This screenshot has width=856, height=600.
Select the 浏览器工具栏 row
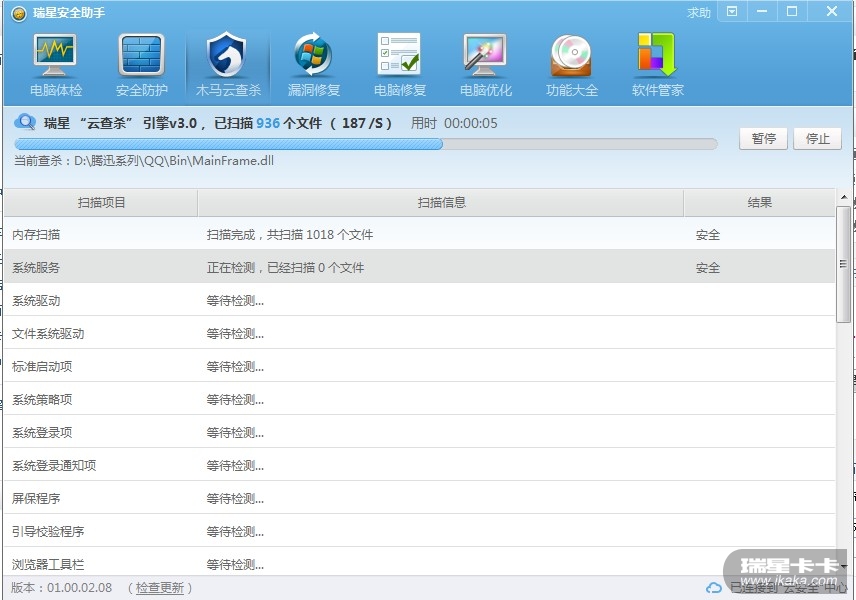pyautogui.click(x=420, y=562)
